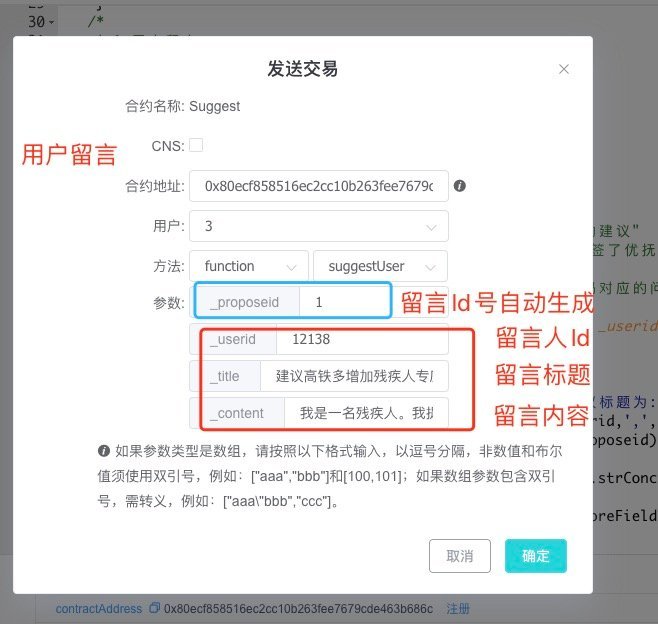
Task: Click the 合约名称: Suggest text
Action: (183, 106)
